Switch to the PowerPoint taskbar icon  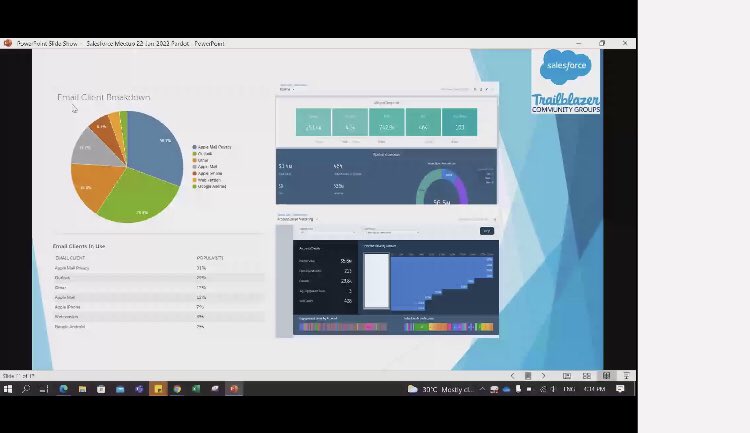234,389
